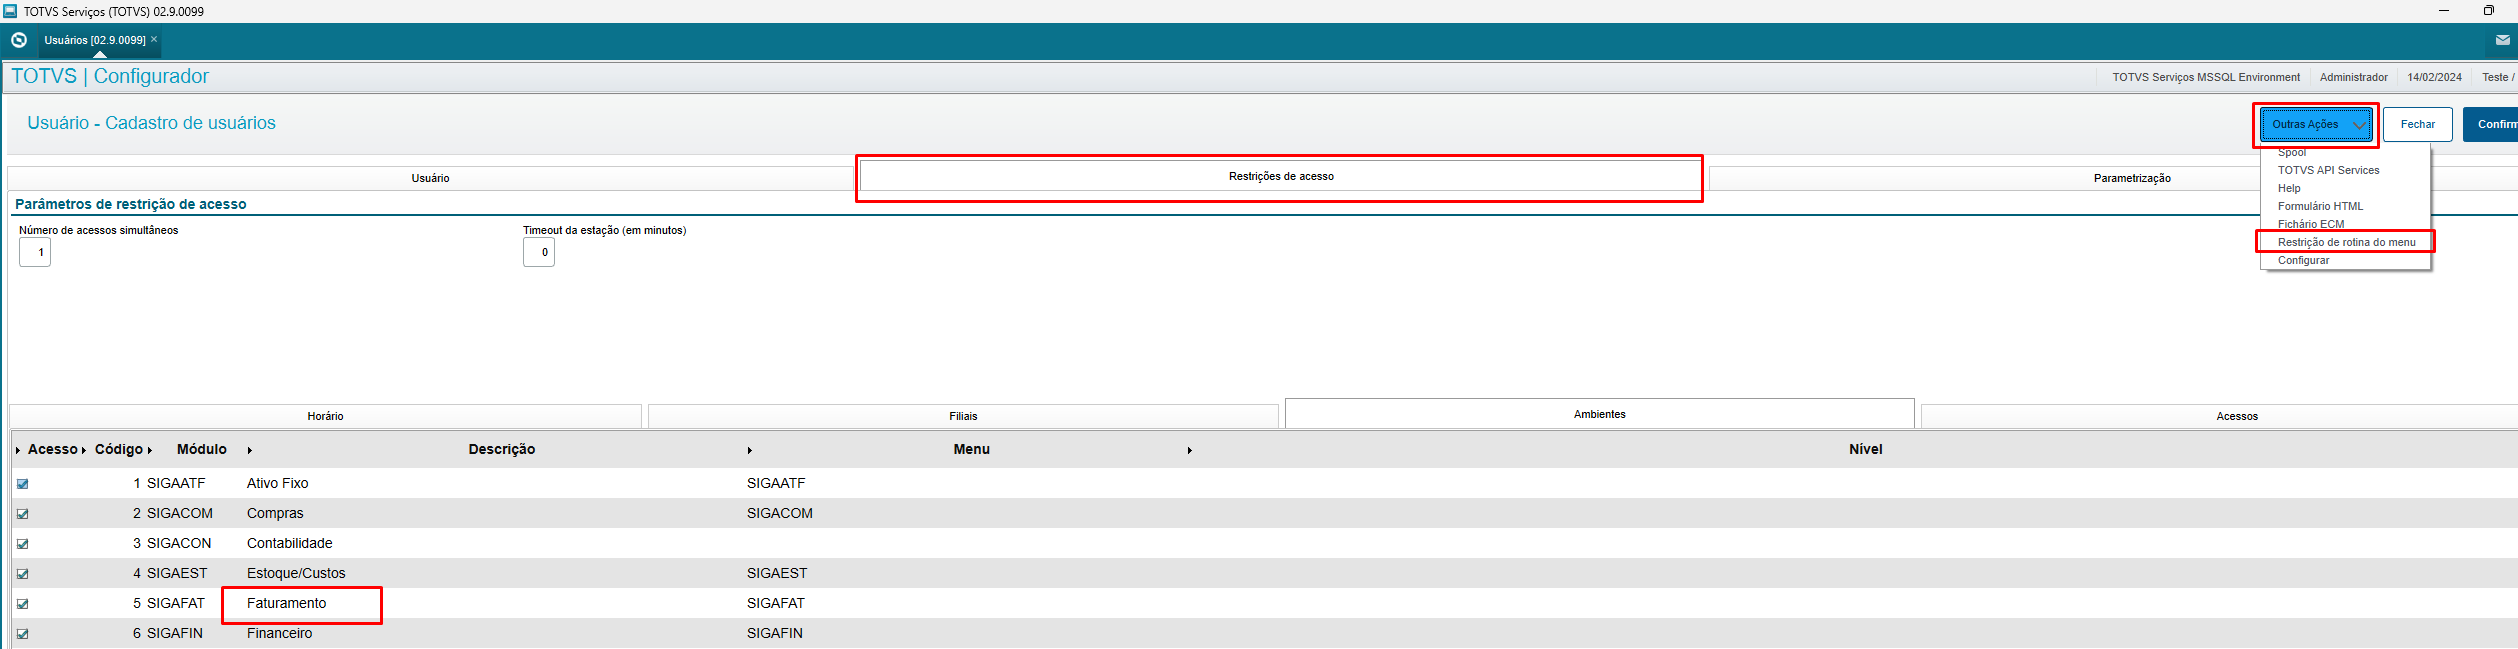
Task: Choose Fichário ECM menu entry
Action: [x=2311, y=224]
